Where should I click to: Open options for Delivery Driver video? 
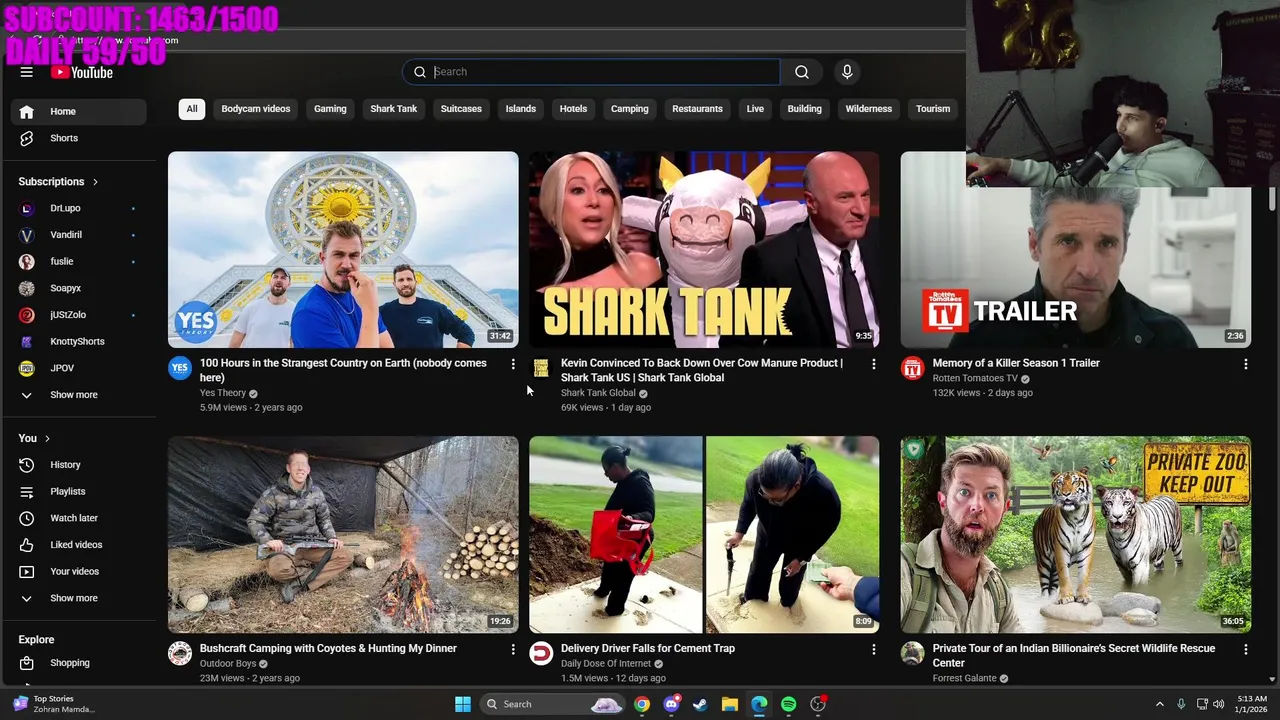[x=874, y=650]
